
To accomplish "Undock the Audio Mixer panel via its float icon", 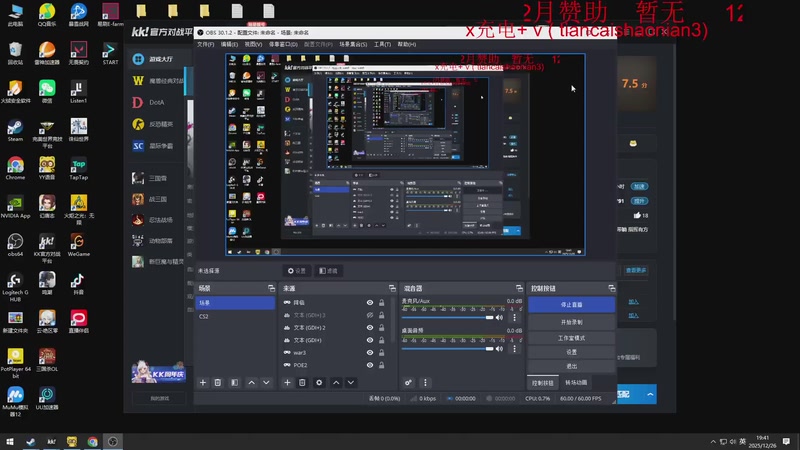I will [x=519, y=288].
